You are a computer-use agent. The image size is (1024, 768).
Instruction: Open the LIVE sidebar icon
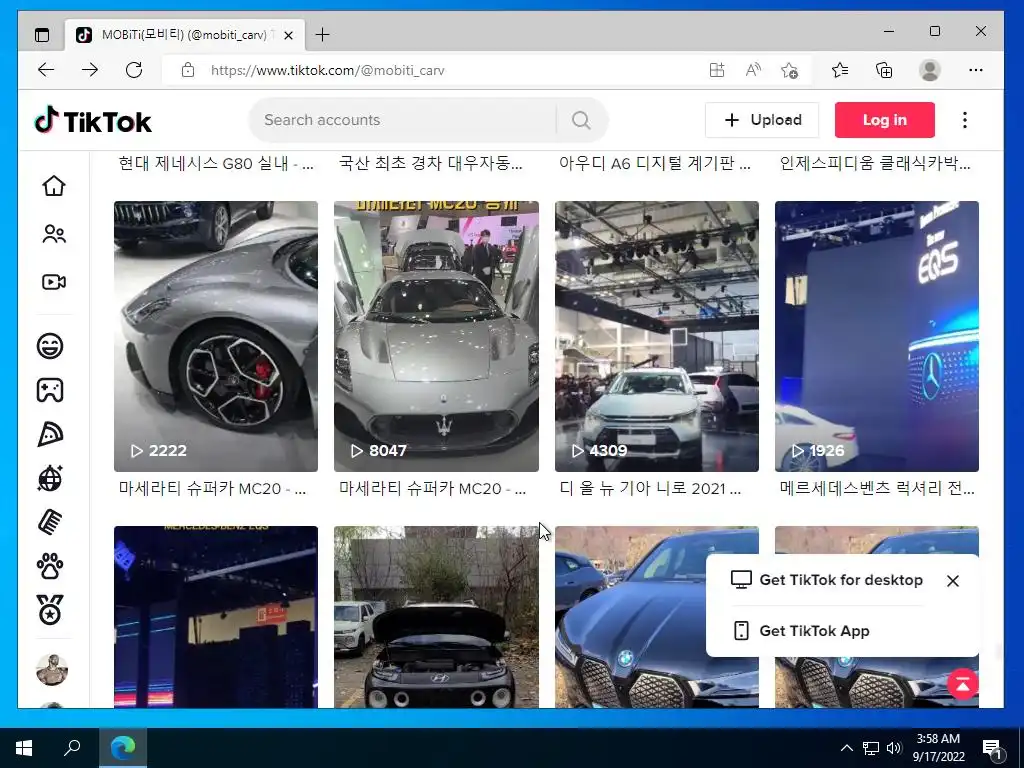pyautogui.click(x=54, y=282)
